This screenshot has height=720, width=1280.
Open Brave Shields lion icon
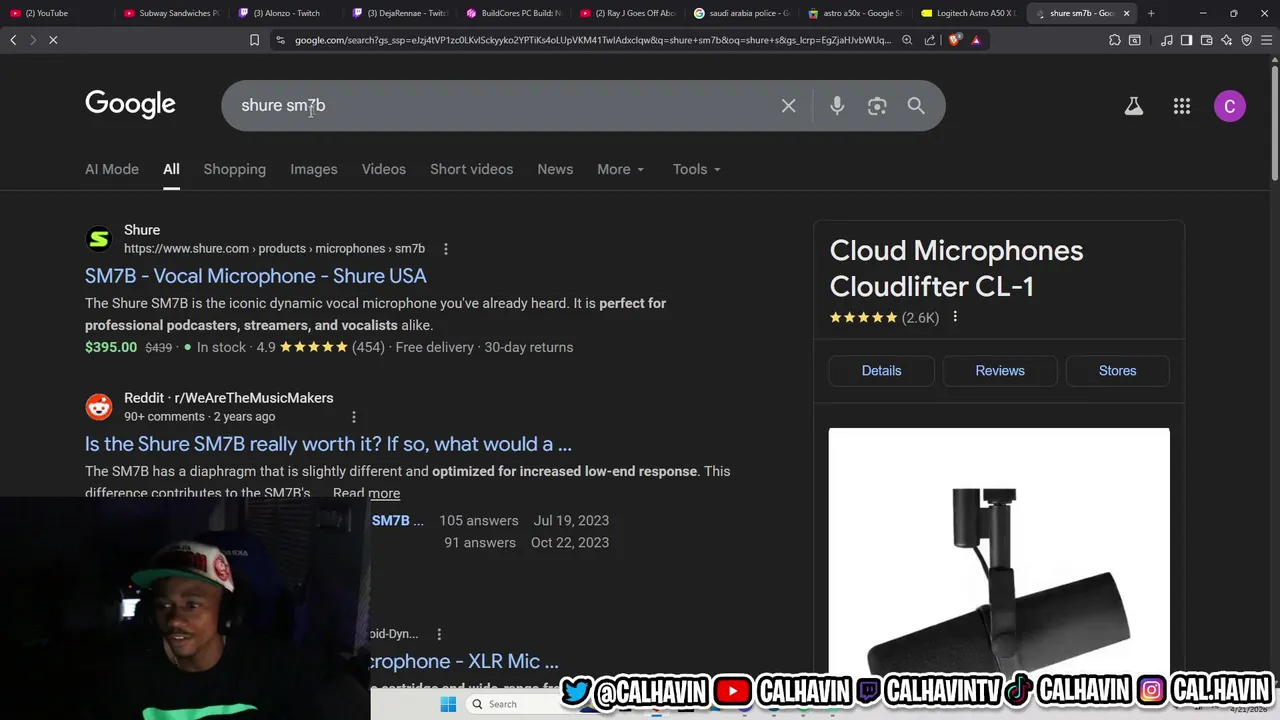954,40
